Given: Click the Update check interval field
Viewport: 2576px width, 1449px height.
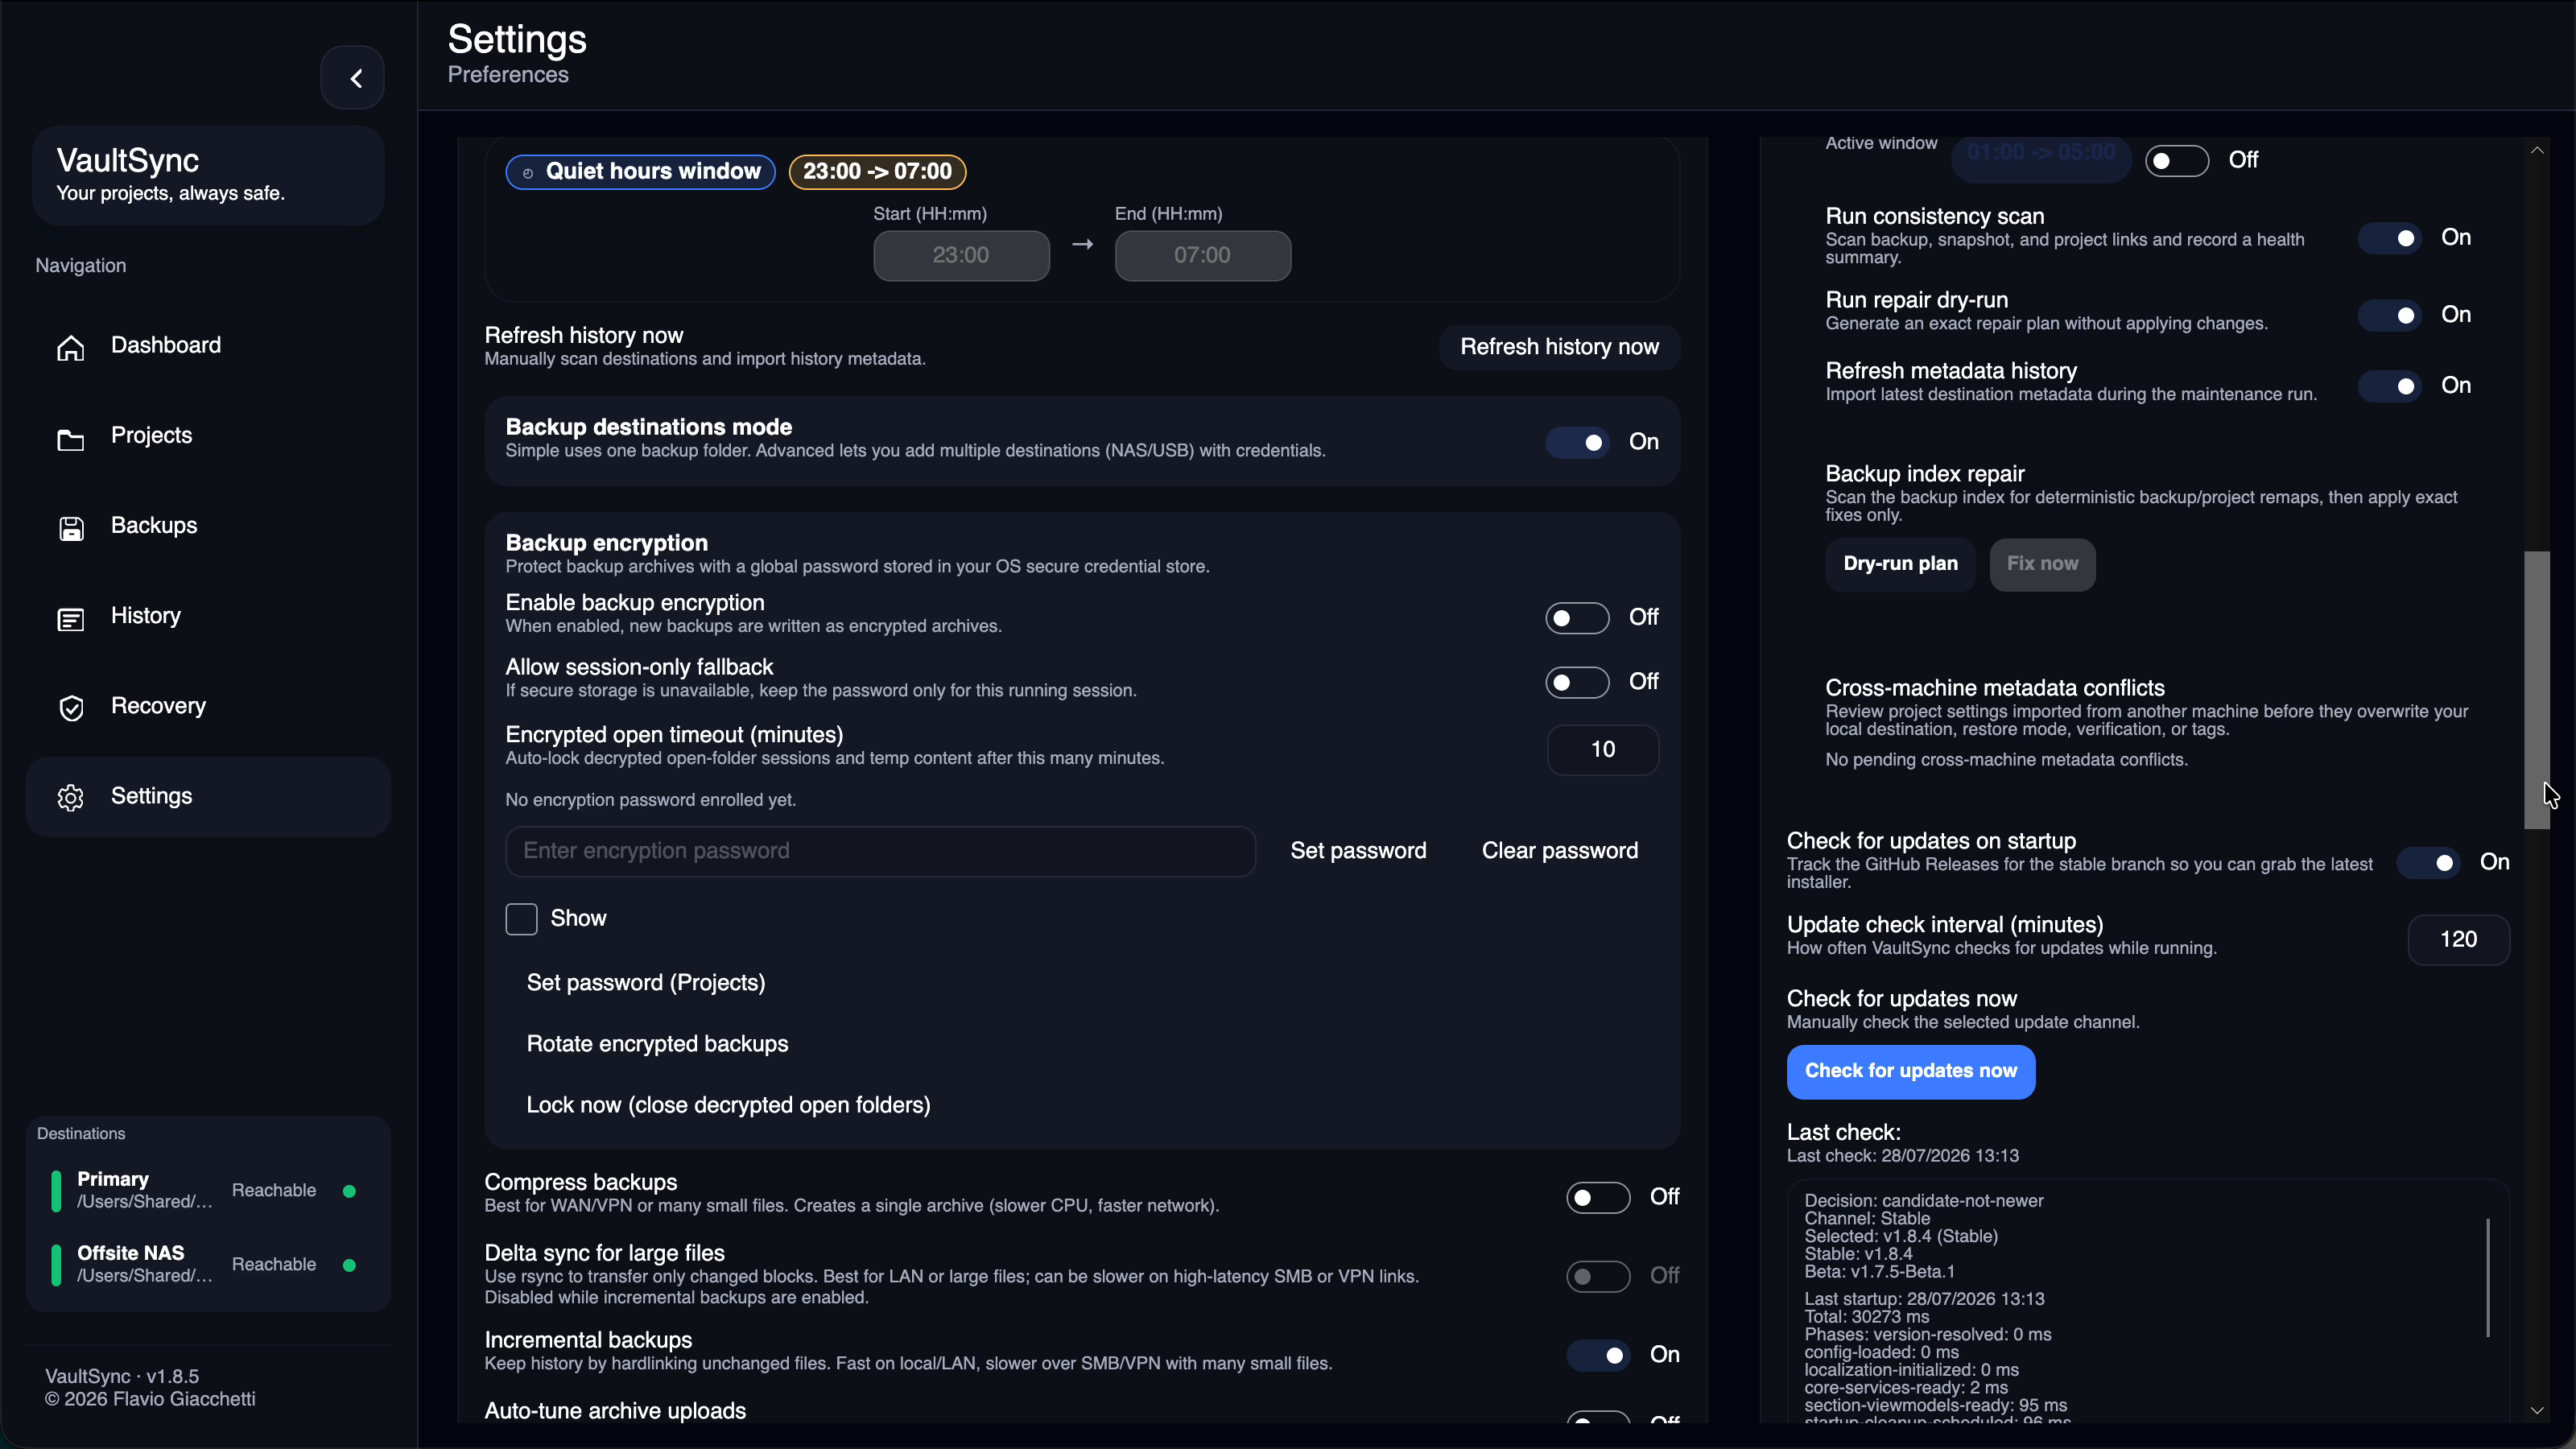Looking at the screenshot, I should coord(2458,940).
